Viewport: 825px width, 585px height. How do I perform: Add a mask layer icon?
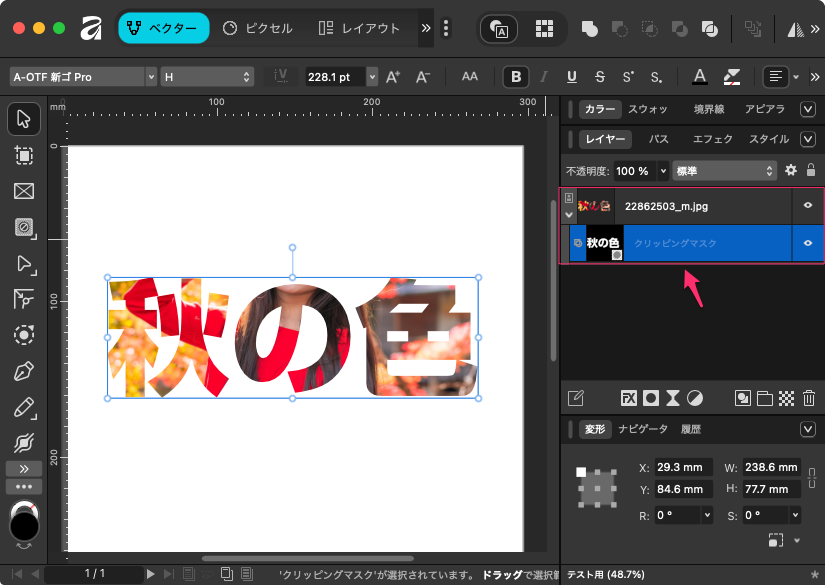651,397
